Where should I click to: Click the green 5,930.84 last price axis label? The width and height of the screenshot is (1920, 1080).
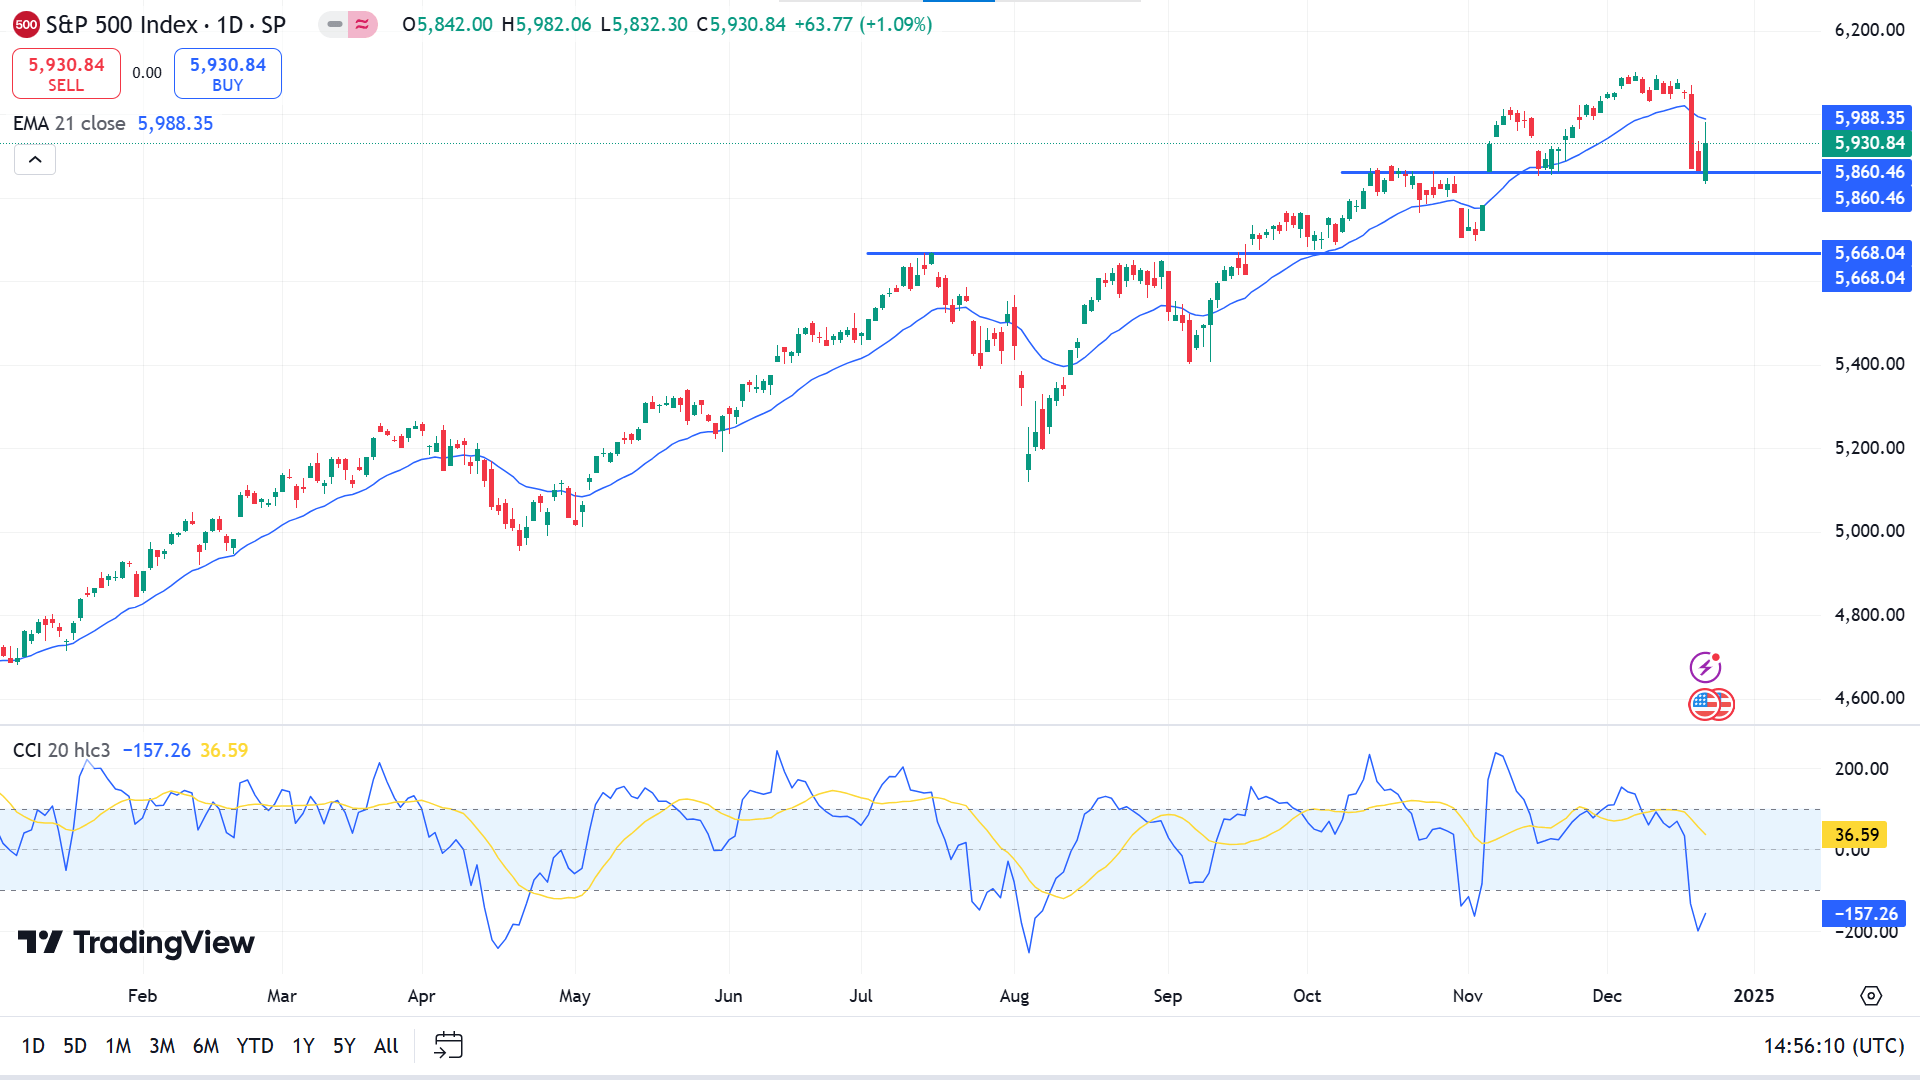(1867, 143)
